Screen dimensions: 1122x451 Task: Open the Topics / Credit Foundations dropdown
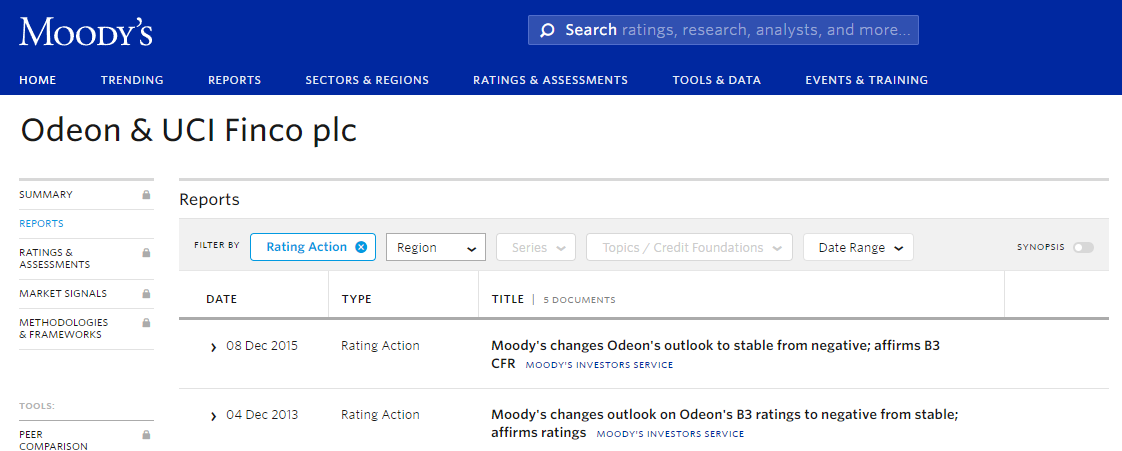(x=689, y=247)
